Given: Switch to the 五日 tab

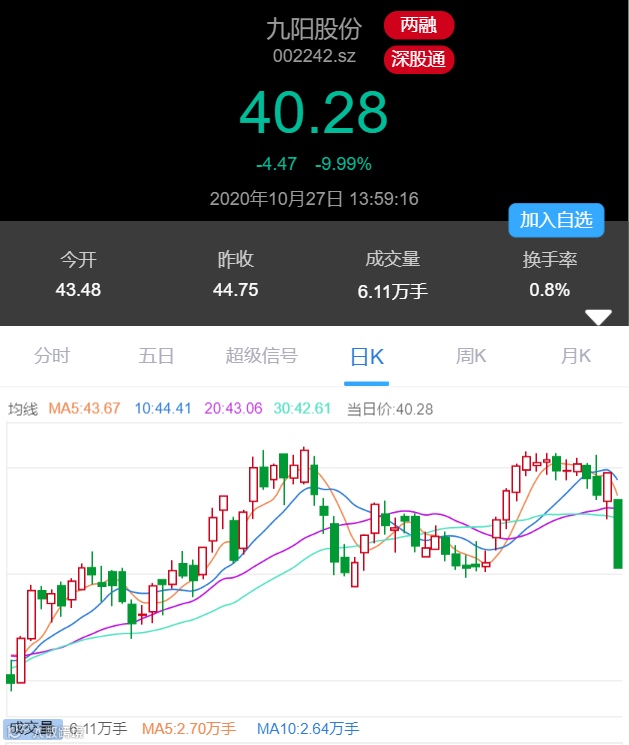Looking at the screenshot, I should (156, 356).
